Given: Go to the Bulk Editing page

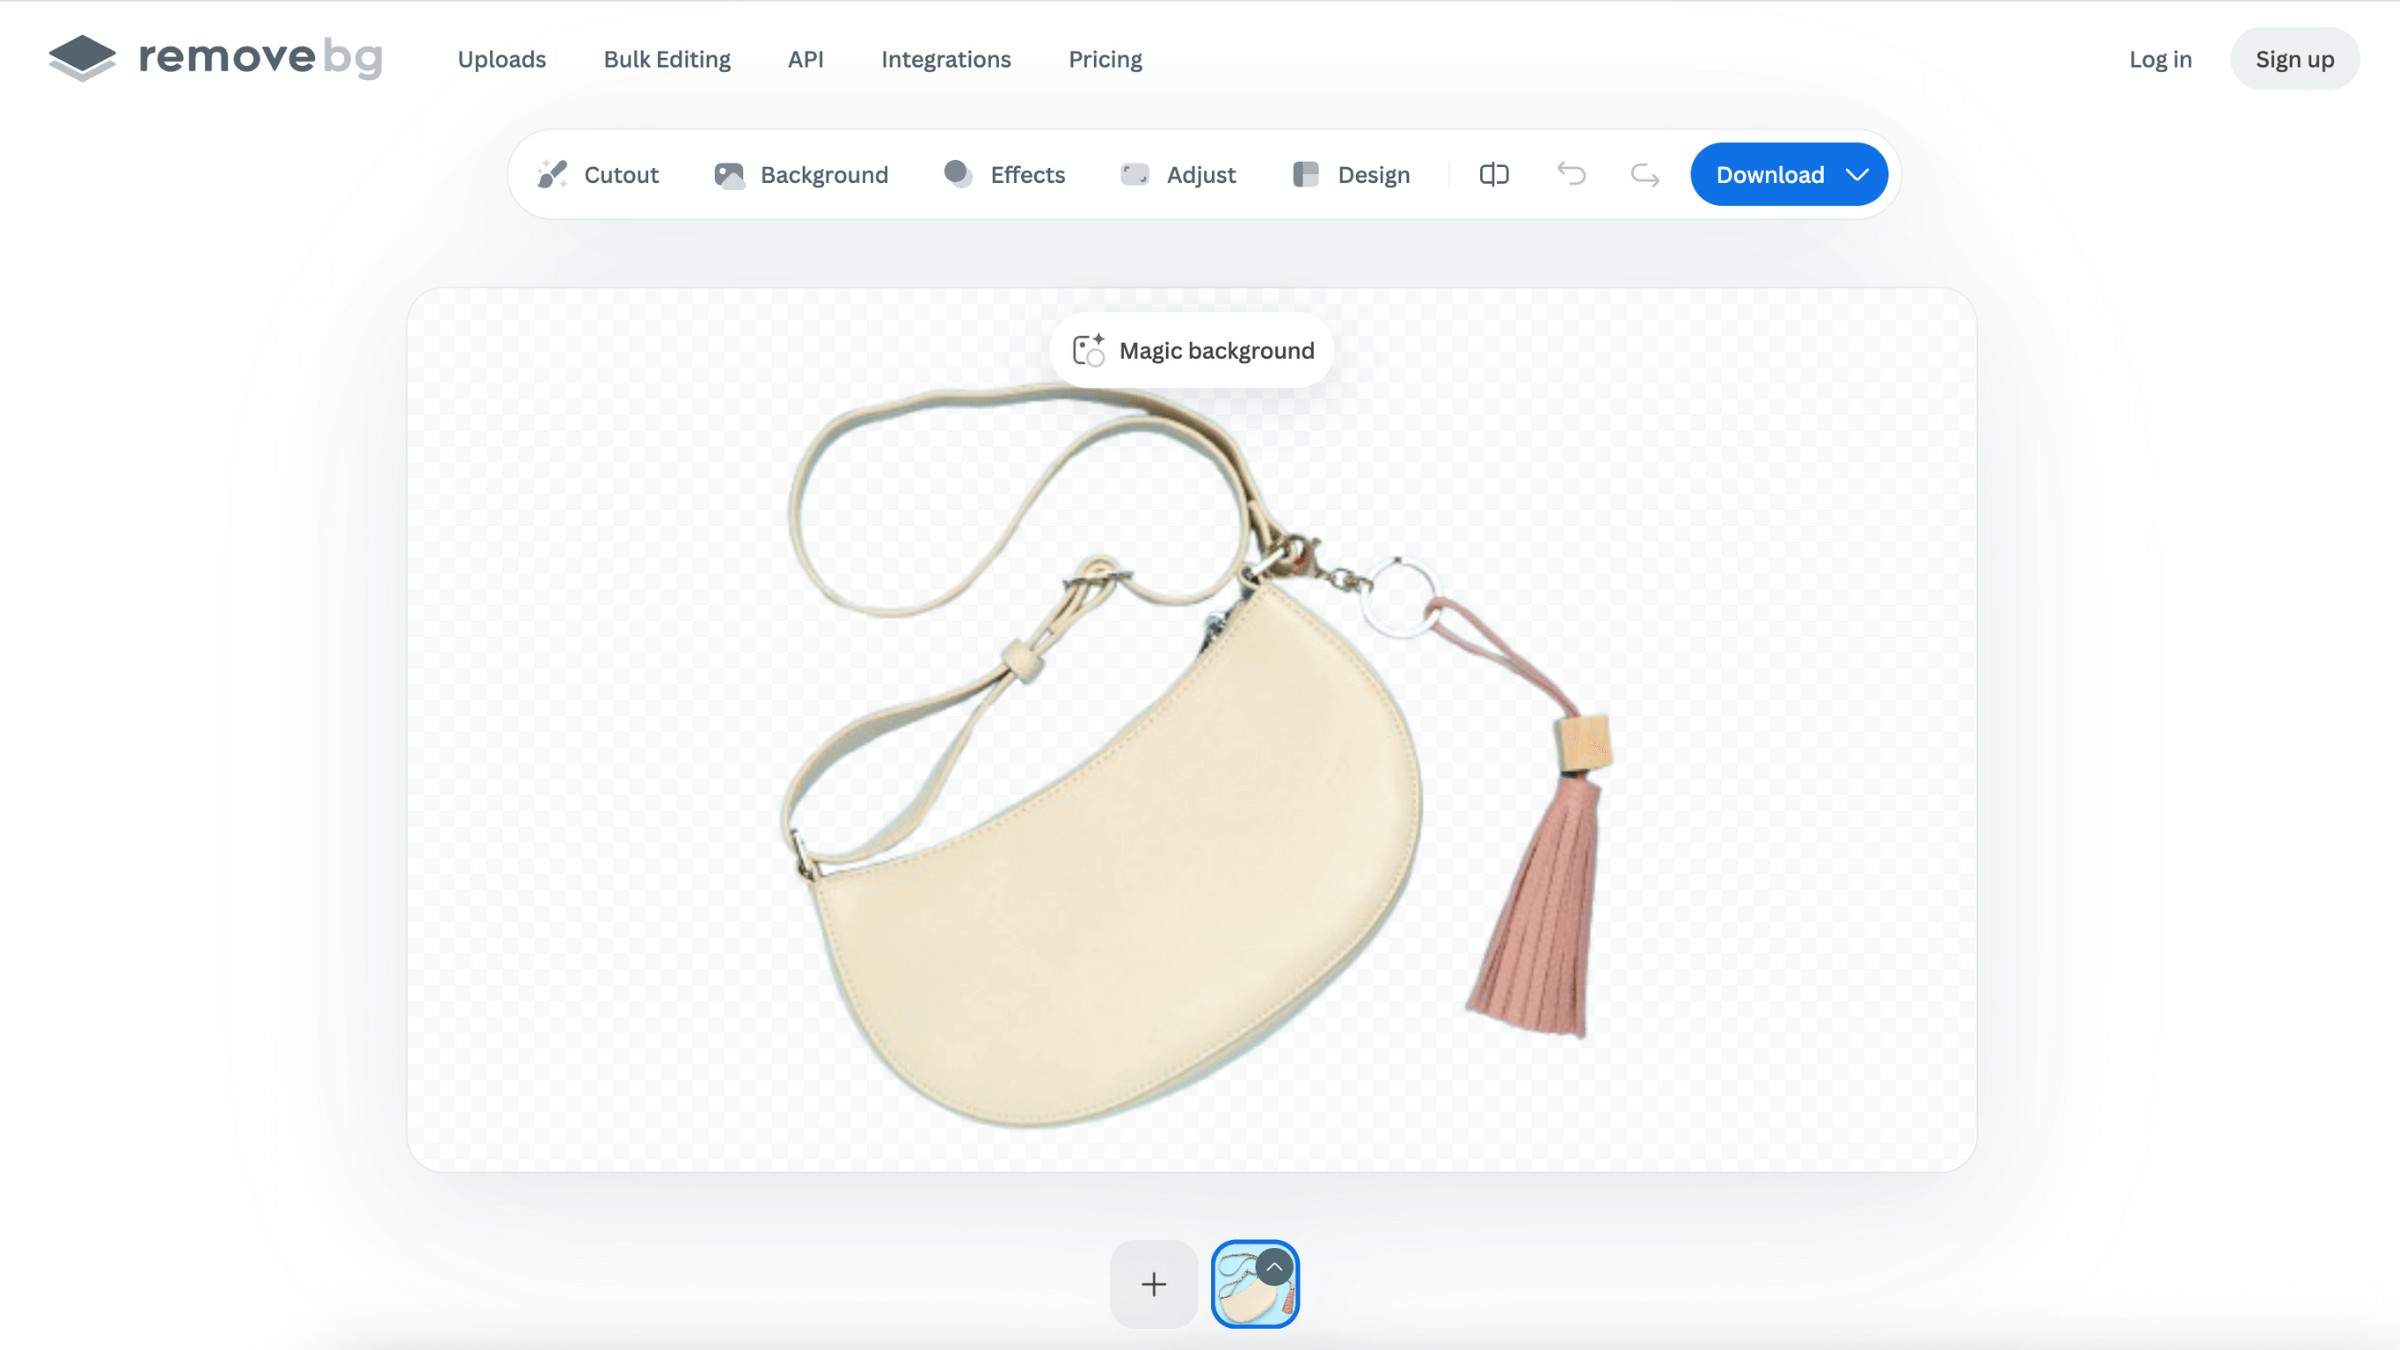Looking at the screenshot, I should [x=667, y=59].
